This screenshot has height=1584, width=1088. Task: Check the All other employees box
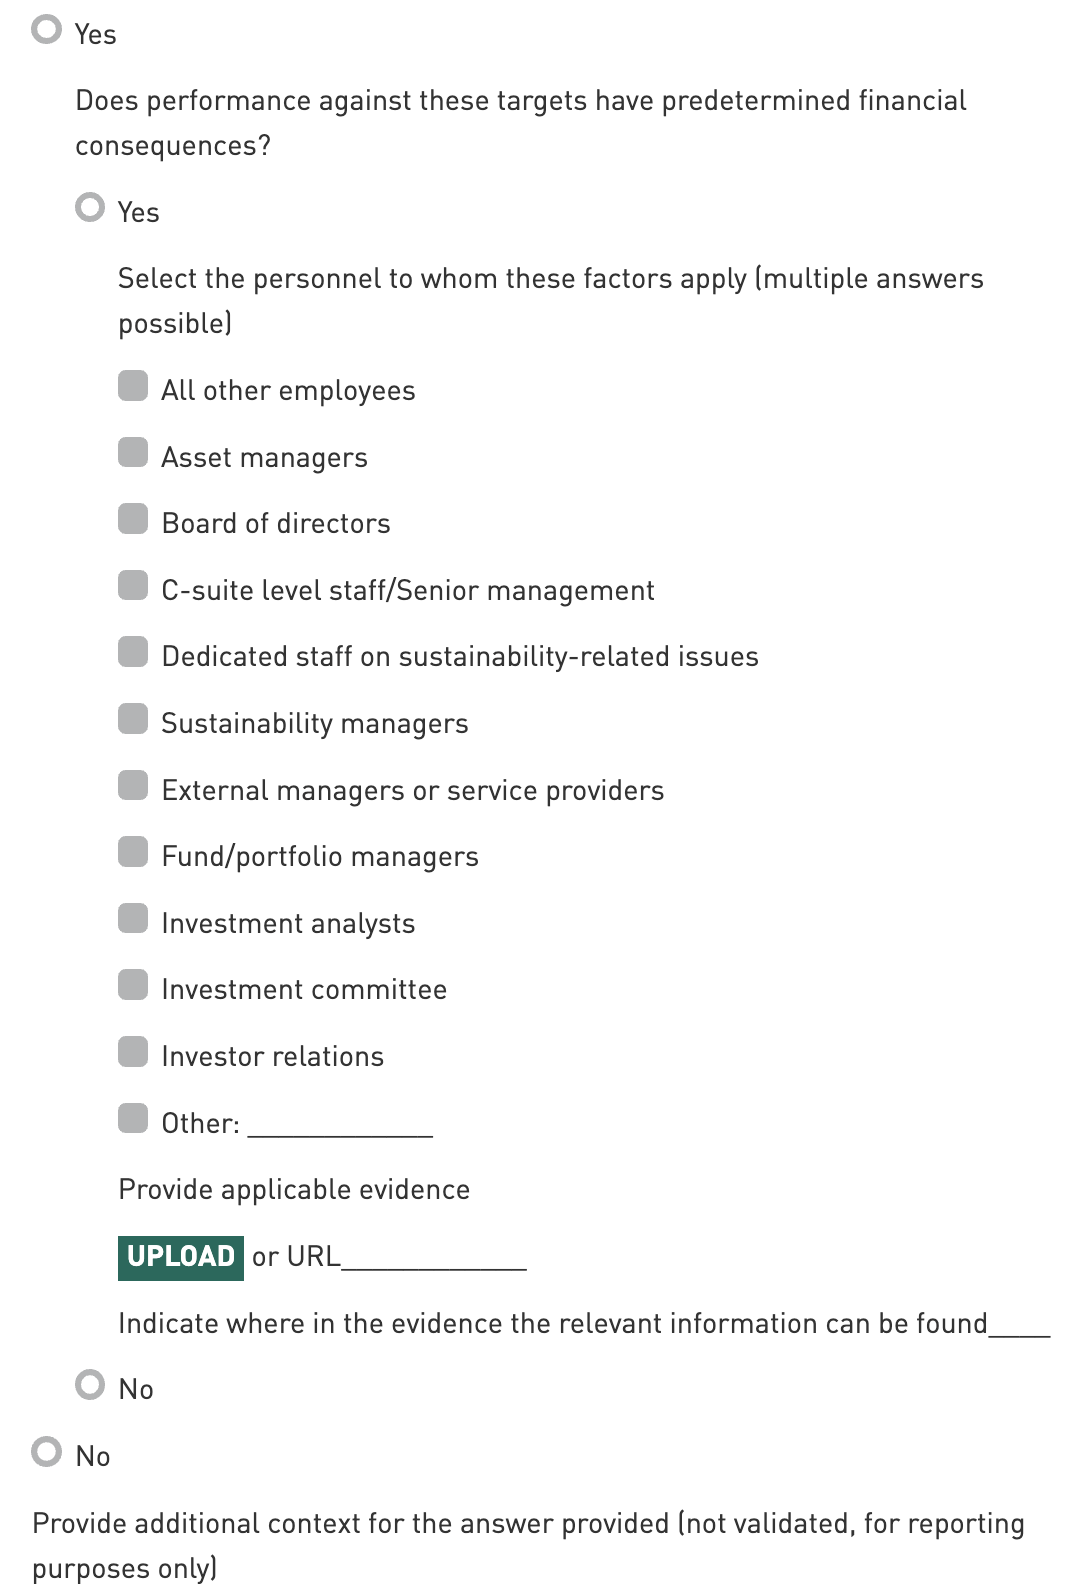tap(133, 386)
